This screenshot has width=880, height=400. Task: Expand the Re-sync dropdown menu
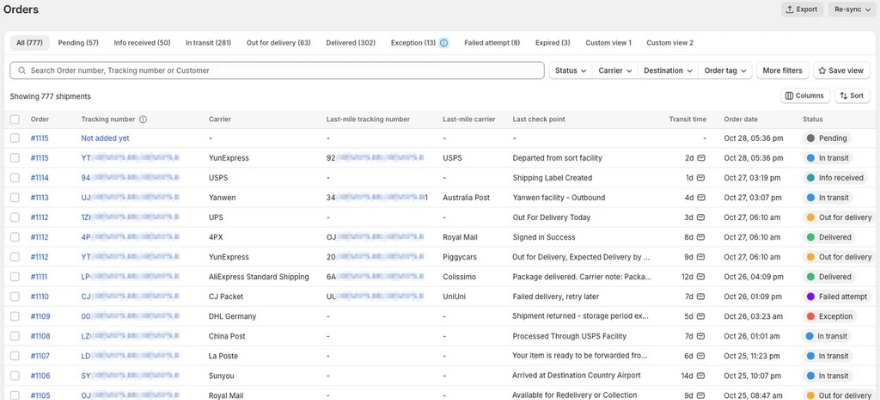tap(852, 10)
